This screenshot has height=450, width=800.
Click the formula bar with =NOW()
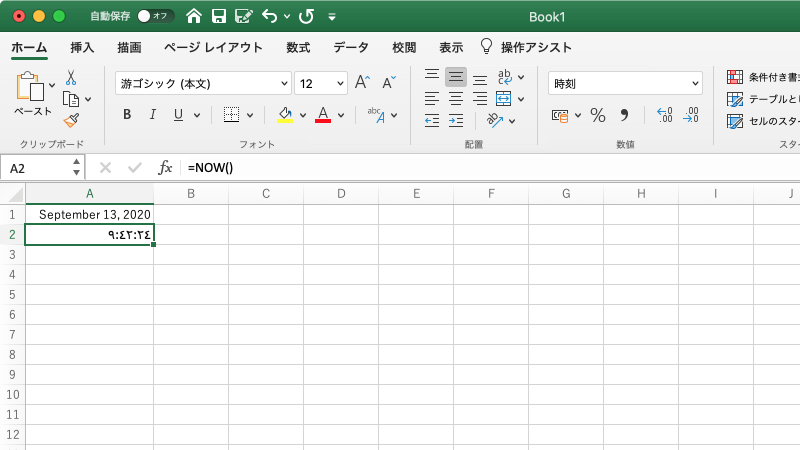tap(490, 168)
